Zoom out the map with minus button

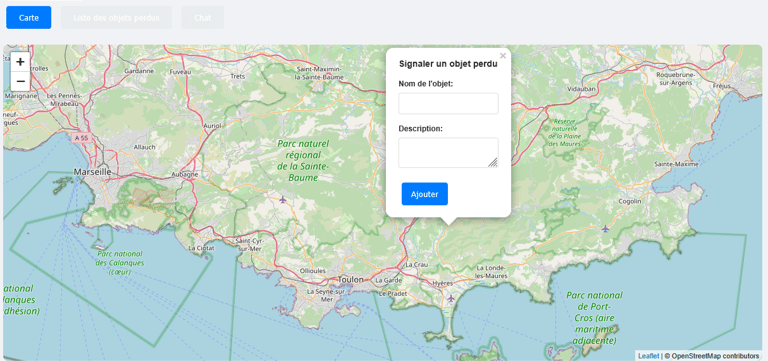pos(21,81)
